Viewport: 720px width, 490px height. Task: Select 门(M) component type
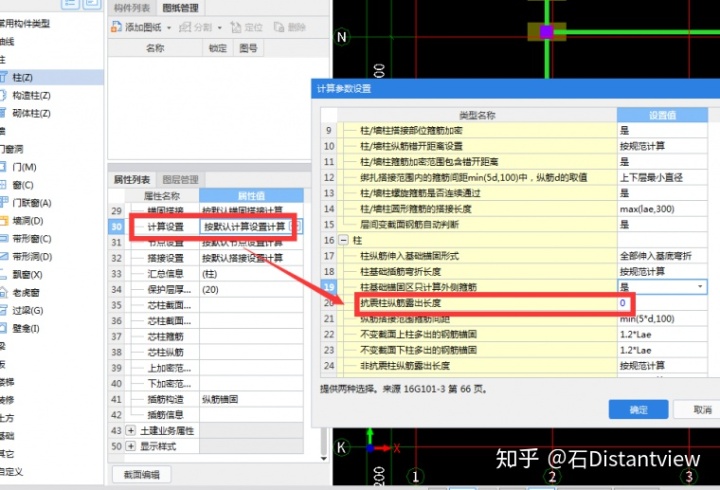pyautogui.click(x=24, y=167)
